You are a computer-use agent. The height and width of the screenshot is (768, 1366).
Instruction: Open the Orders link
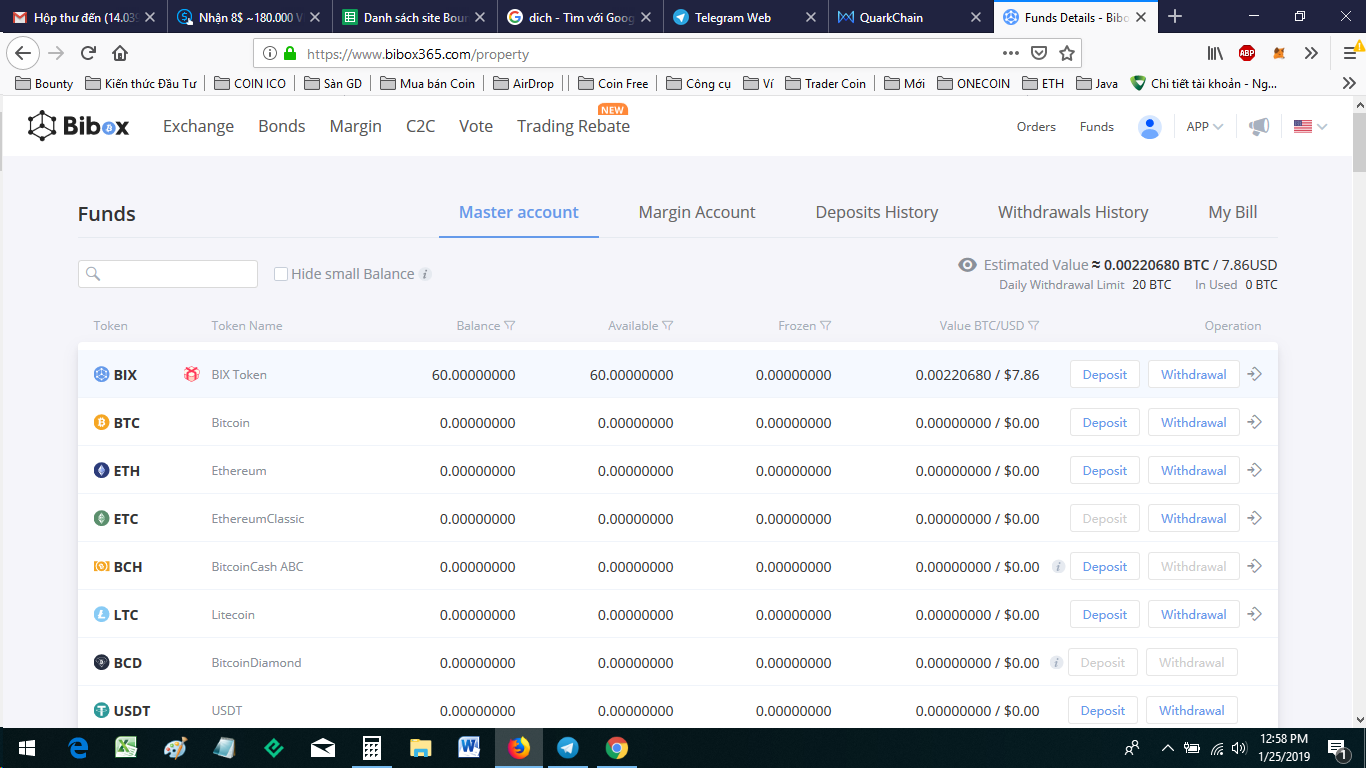(x=1036, y=127)
